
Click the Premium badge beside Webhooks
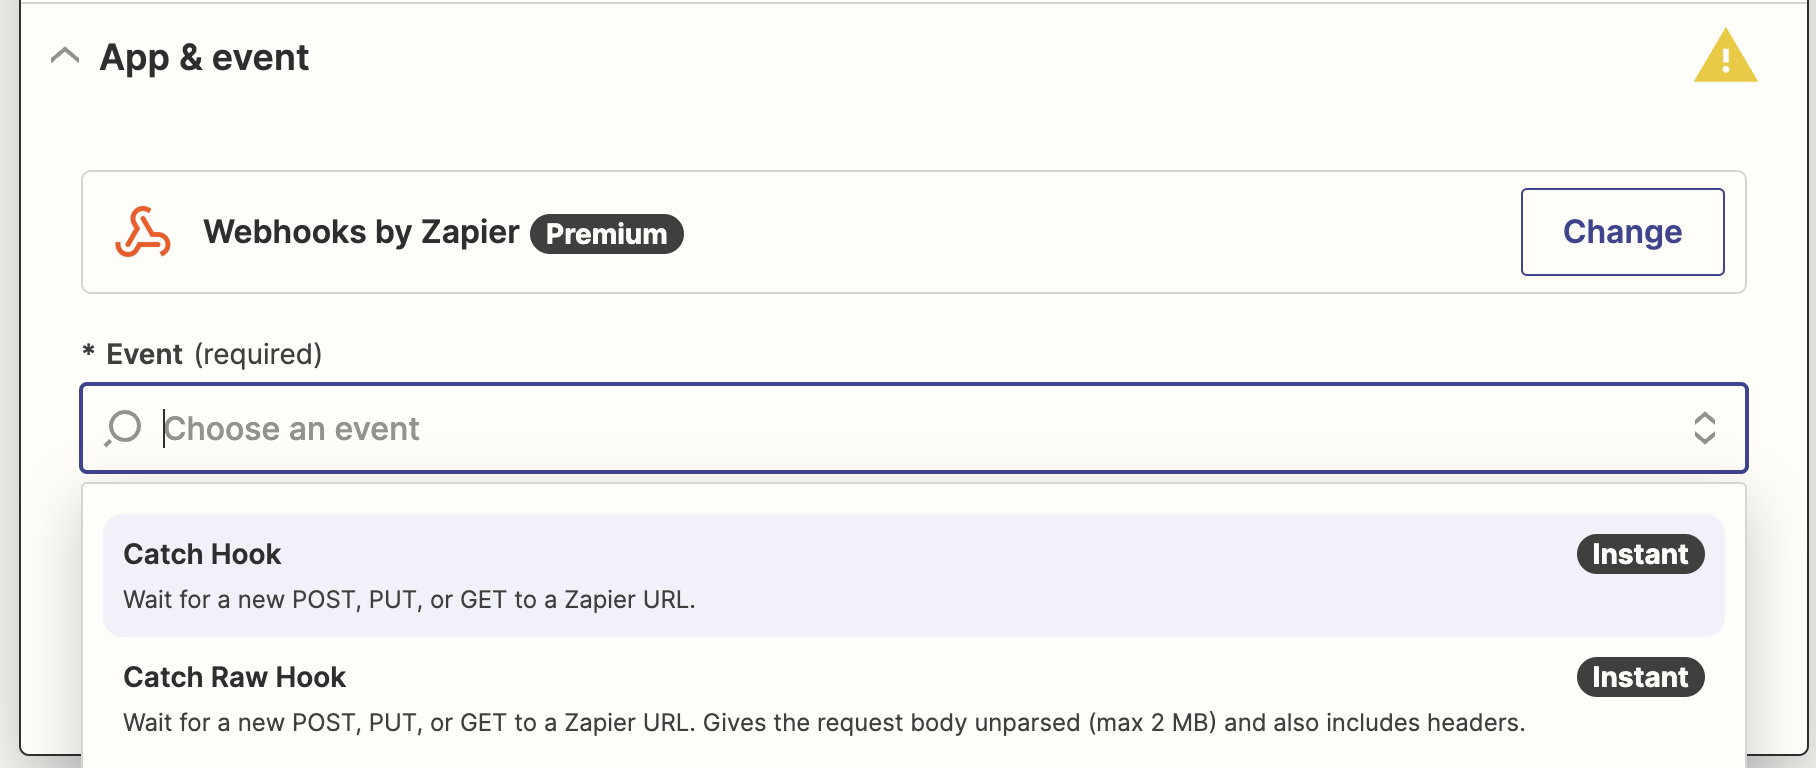[x=607, y=234]
